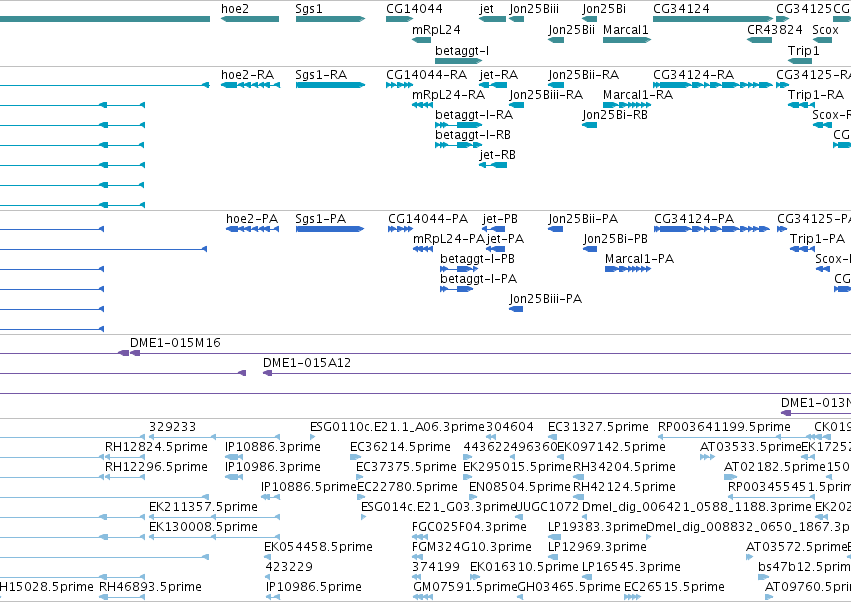This screenshot has height=602, width=851.
Task: Select the Marcal1-PA protein label
Action: pyautogui.click(x=639, y=259)
